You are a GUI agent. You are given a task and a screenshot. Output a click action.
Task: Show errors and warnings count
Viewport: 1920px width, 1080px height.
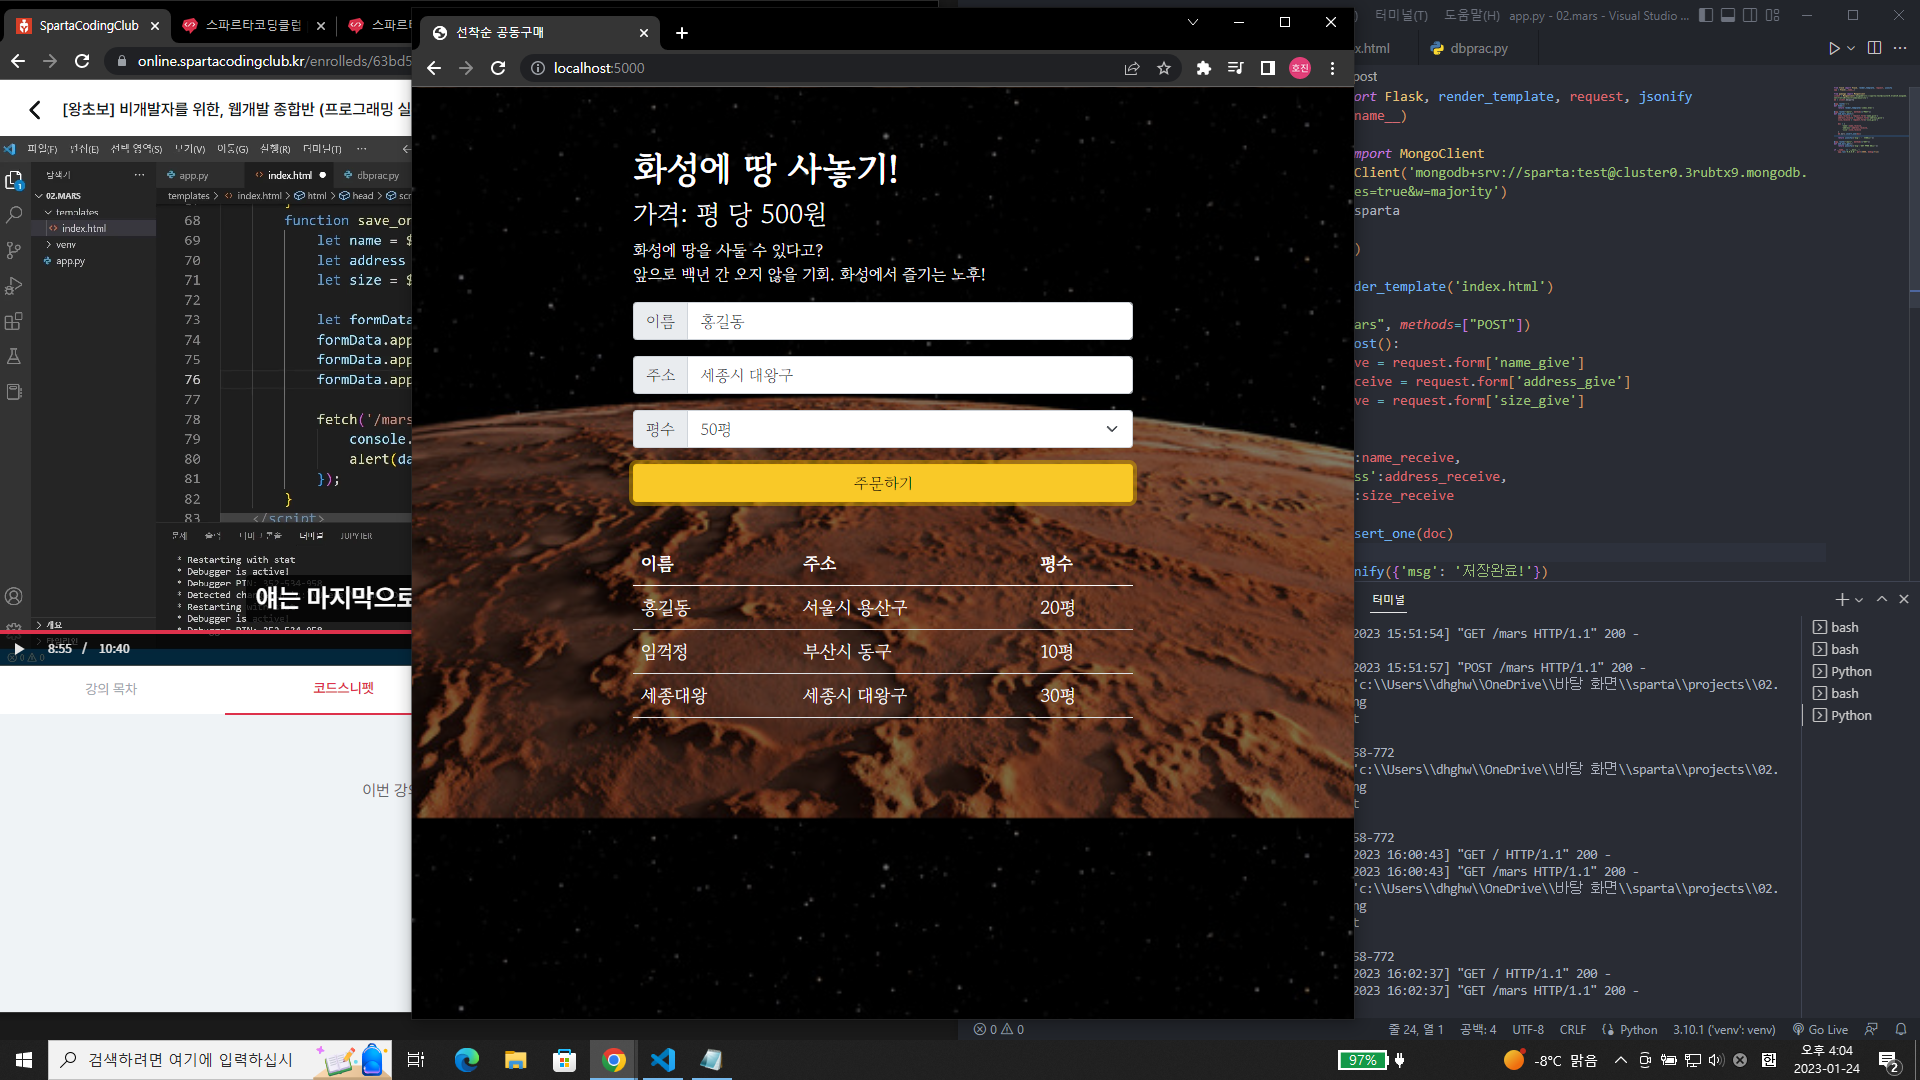coord(998,1029)
